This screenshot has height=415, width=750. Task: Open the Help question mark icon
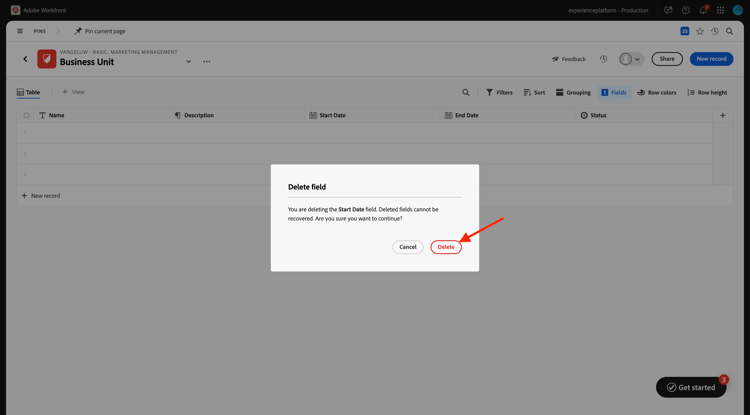tap(685, 10)
